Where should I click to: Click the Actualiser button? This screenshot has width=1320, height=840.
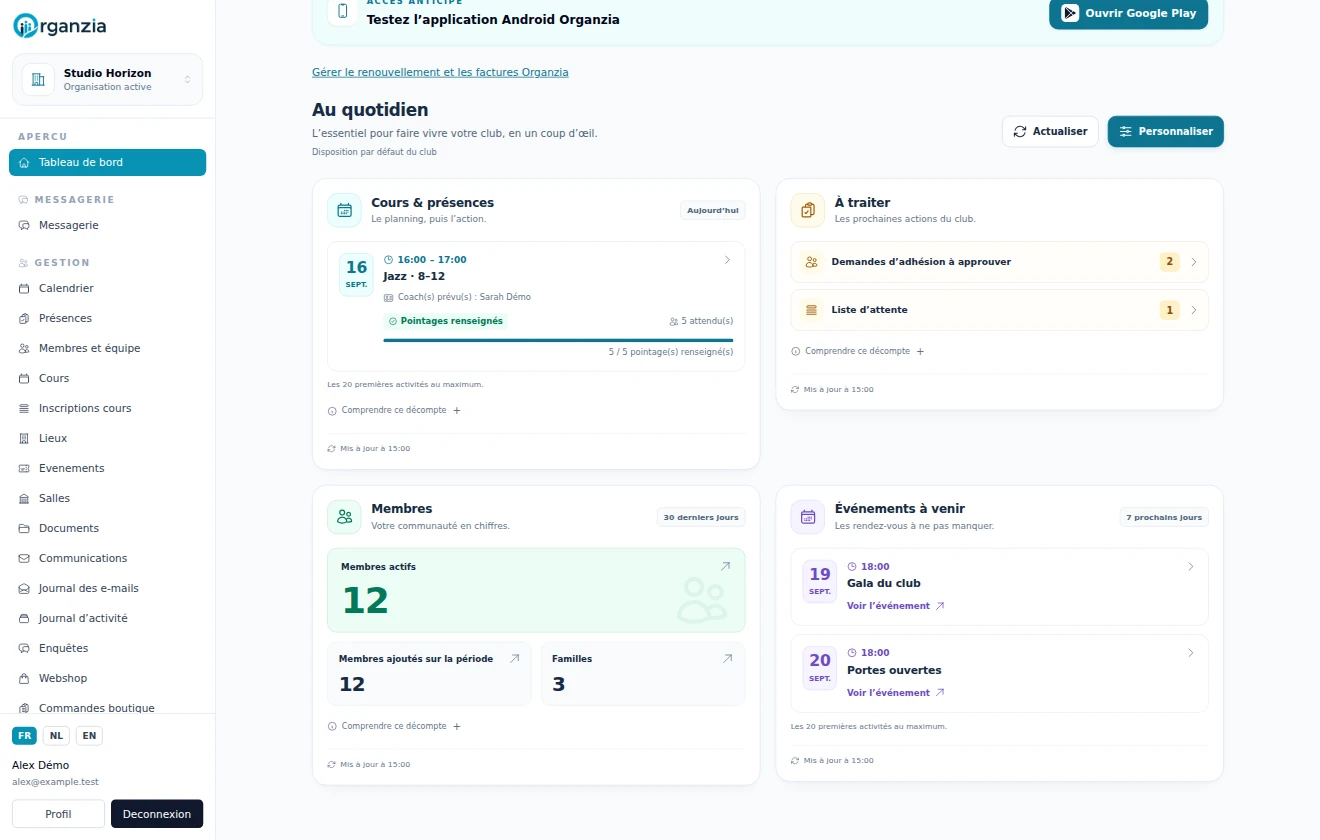click(x=1050, y=131)
